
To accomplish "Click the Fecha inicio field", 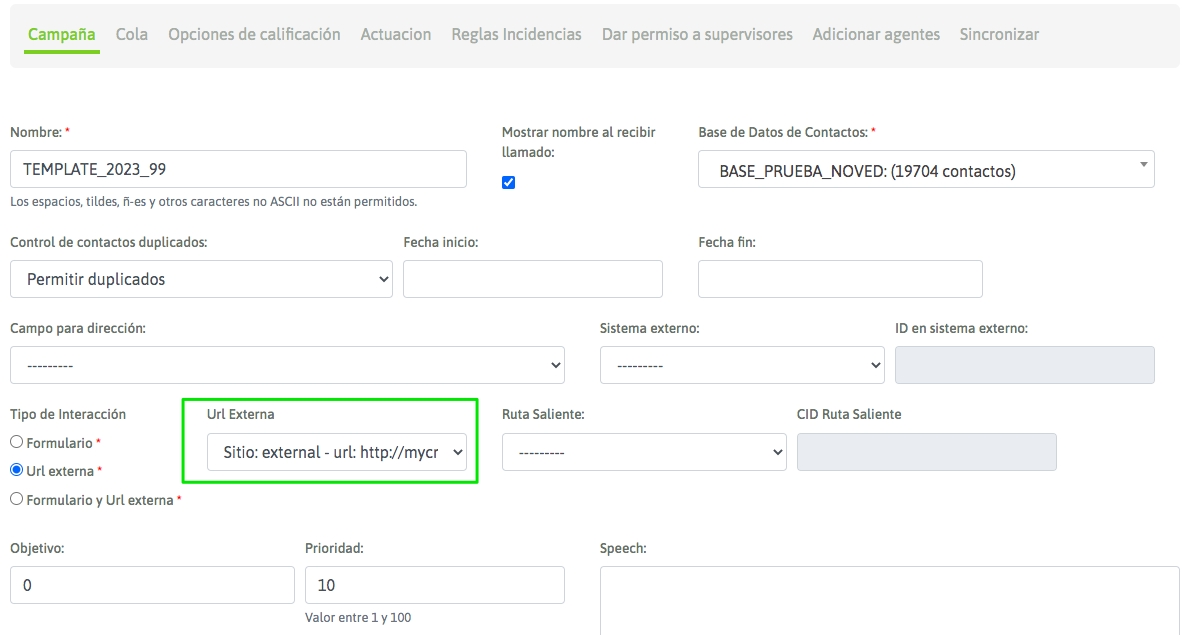I will [x=533, y=279].
